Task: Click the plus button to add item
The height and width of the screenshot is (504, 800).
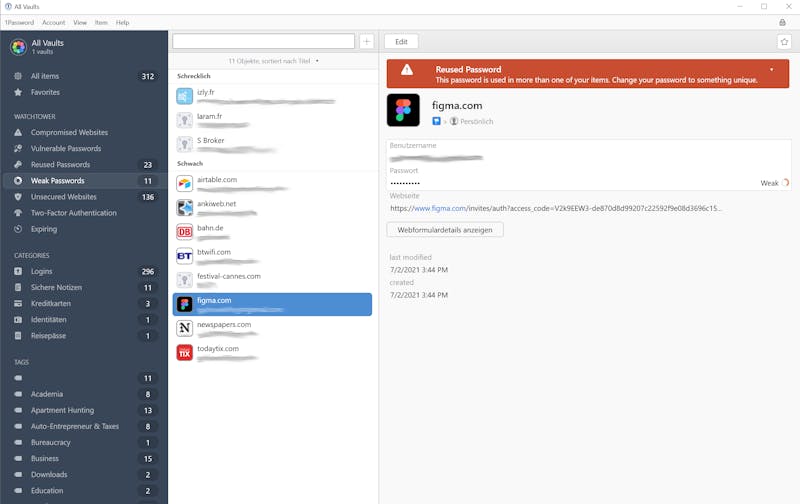Action: point(366,42)
